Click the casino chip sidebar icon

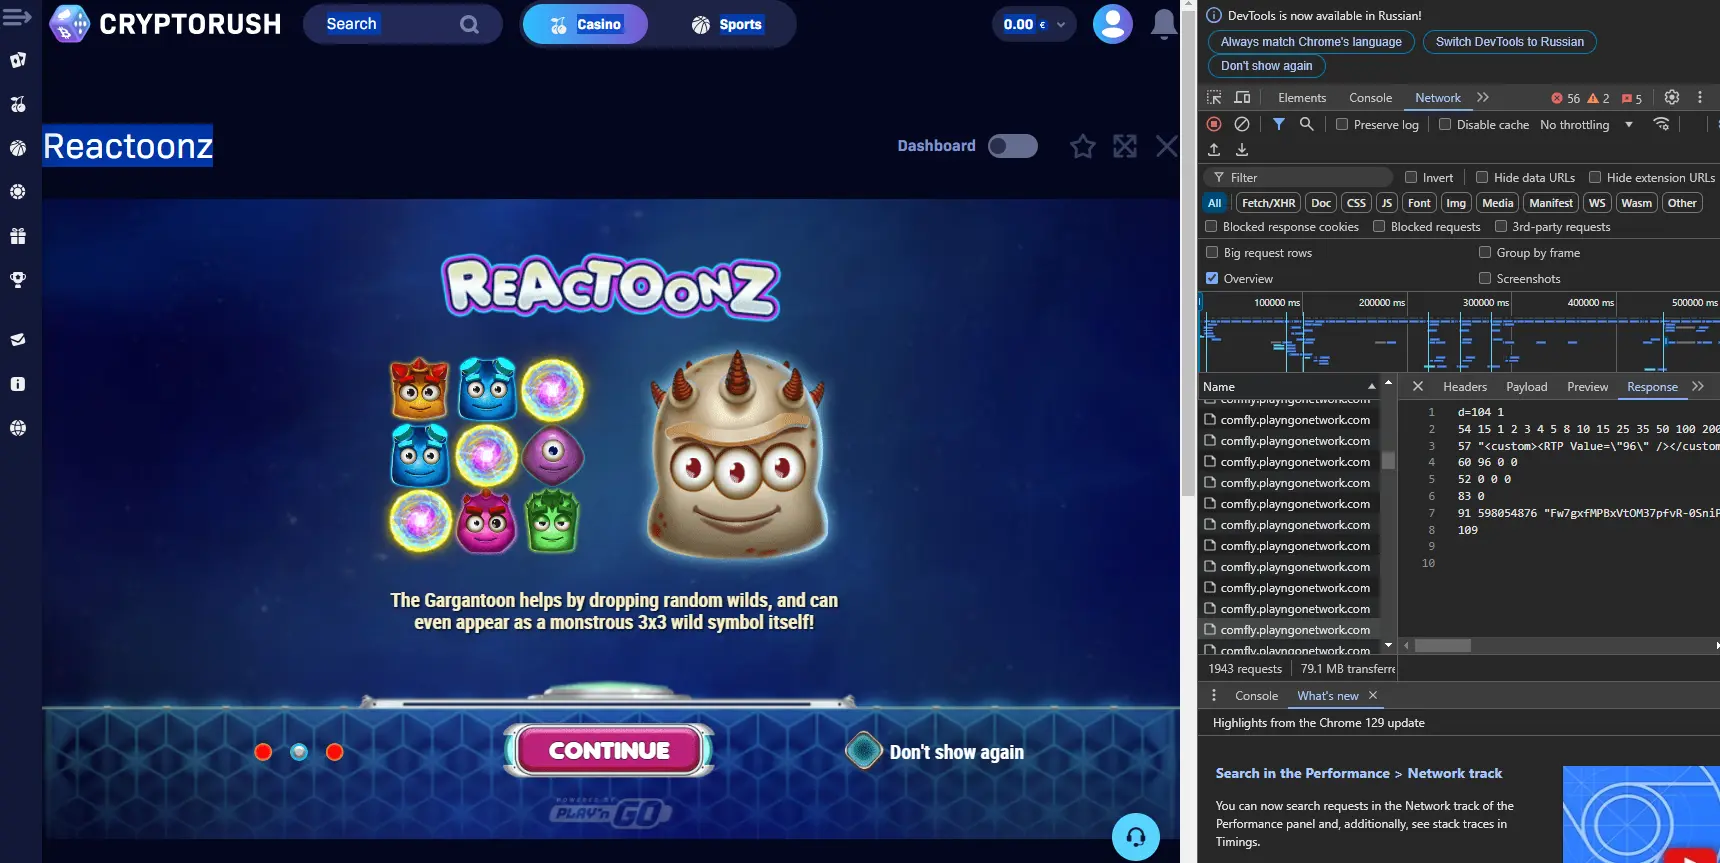pos(18,192)
